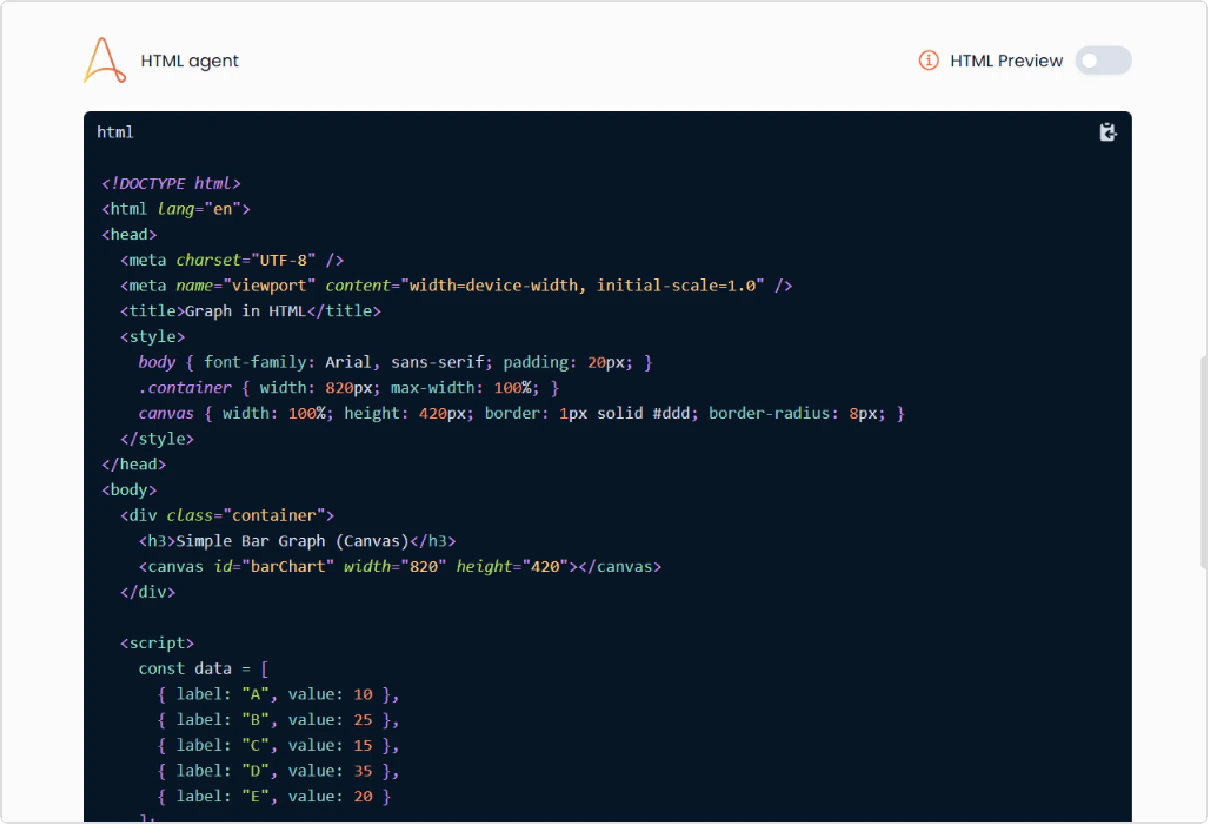Turn off the preview toggle knob
1208x824 pixels.
(x=1091, y=60)
